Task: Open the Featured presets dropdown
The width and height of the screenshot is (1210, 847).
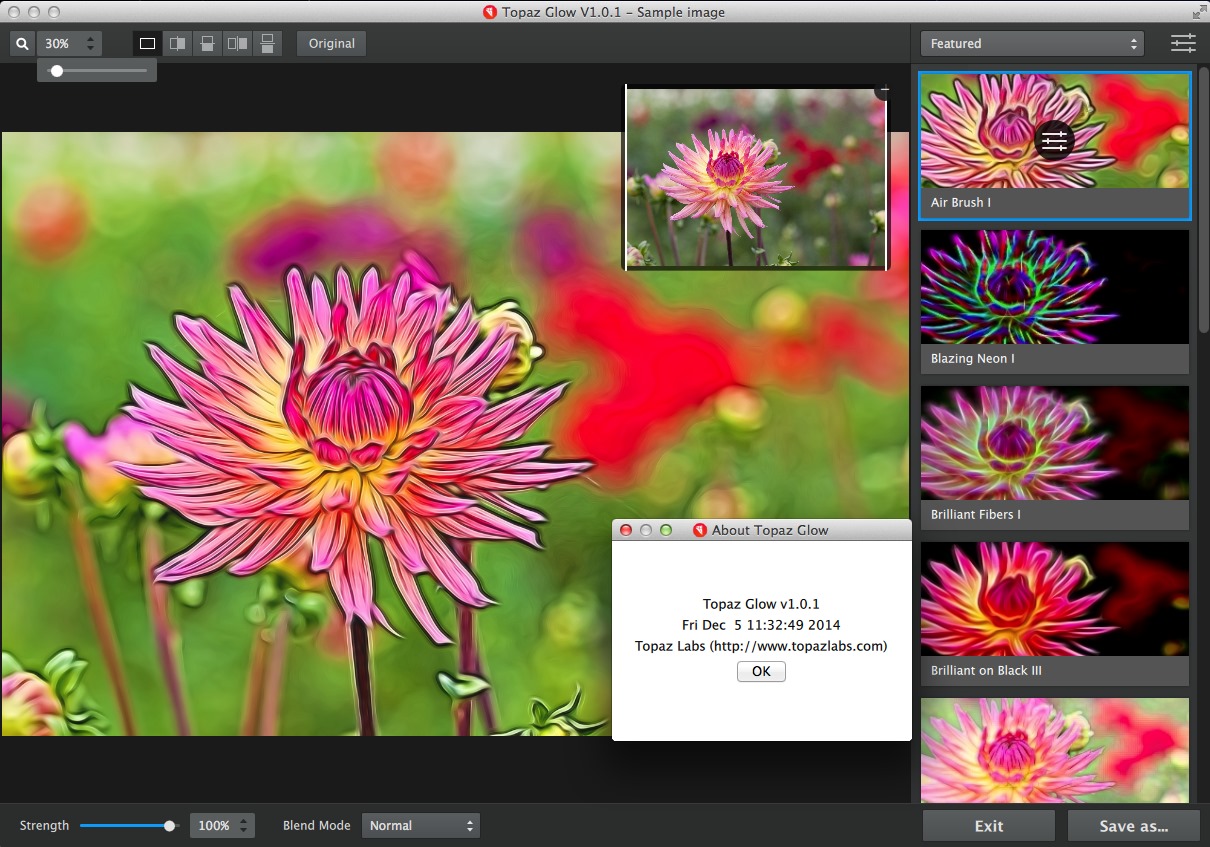Action: (x=1031, y=43)
